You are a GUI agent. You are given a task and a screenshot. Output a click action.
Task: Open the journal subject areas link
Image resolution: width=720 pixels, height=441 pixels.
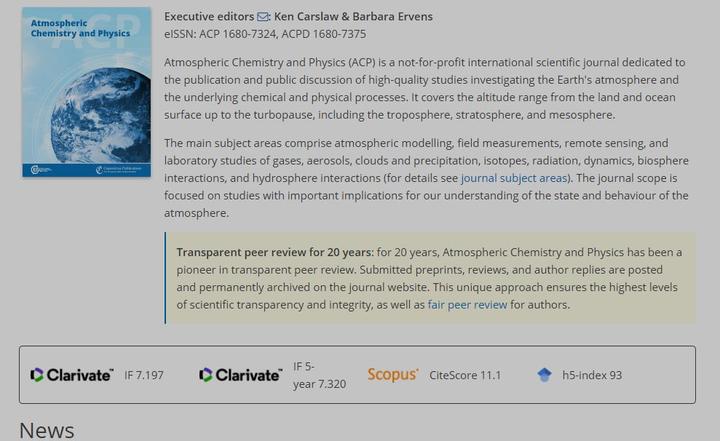[513, 178]
